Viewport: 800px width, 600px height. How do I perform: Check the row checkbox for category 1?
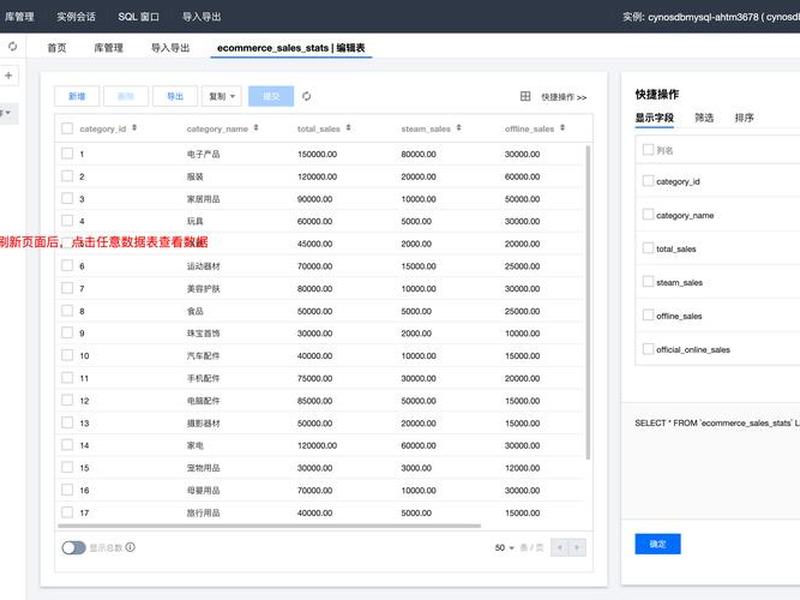[67, 153]
